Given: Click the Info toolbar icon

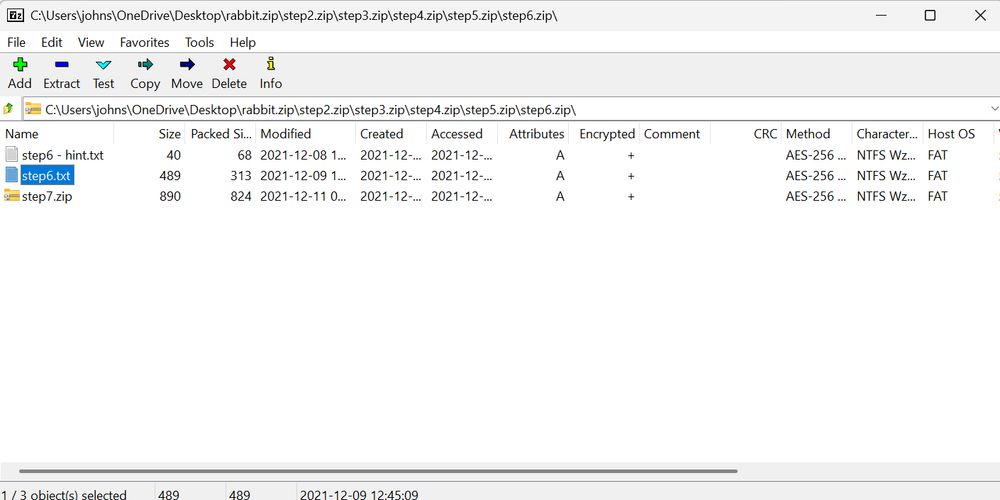Looking at the screenshot, I should [x=271, y=64].
